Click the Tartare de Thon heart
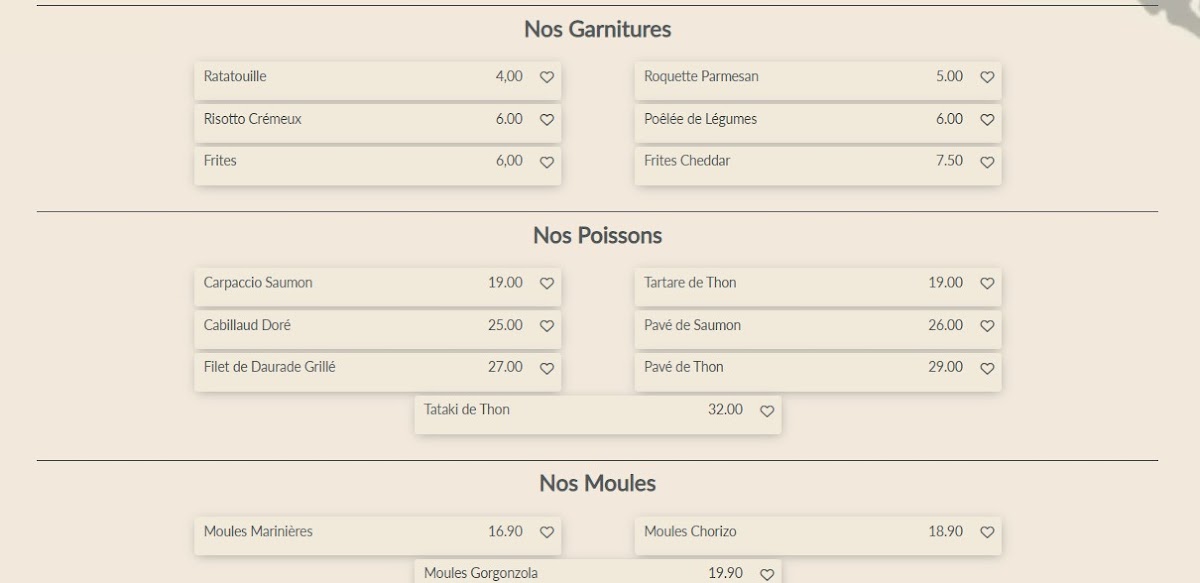Image resolution: width=1200 pixels, height=583 pixels. (x=987, y=283)
